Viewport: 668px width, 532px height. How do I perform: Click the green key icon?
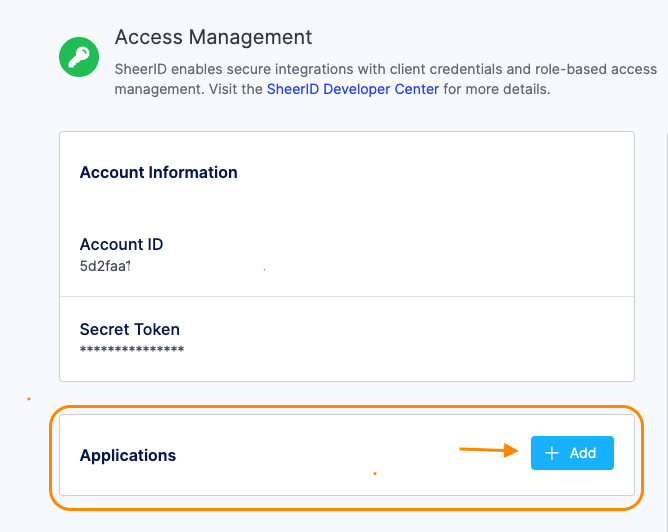point(79,57)
